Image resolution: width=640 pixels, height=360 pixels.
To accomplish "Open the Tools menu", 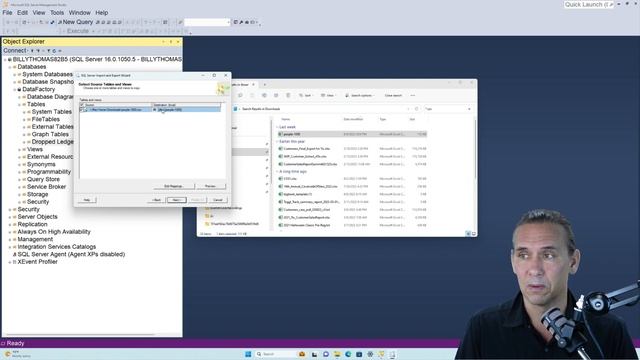I will (57, 13).
